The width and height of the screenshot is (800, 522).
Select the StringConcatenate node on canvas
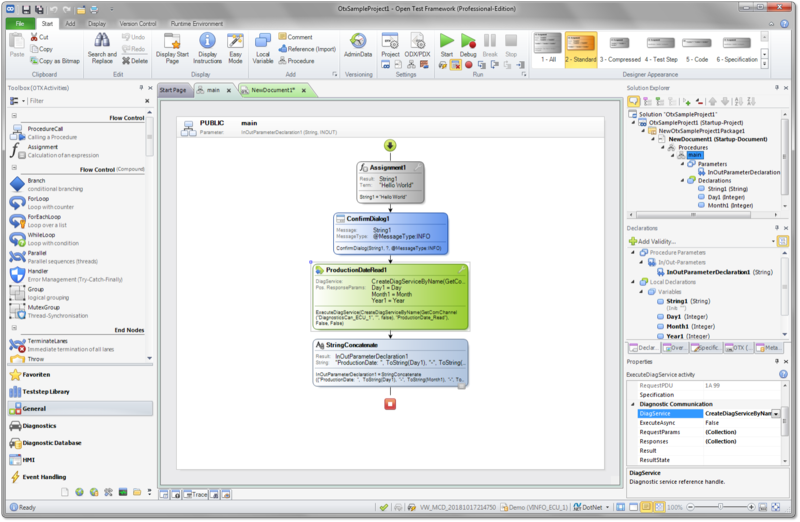(390, 363)
